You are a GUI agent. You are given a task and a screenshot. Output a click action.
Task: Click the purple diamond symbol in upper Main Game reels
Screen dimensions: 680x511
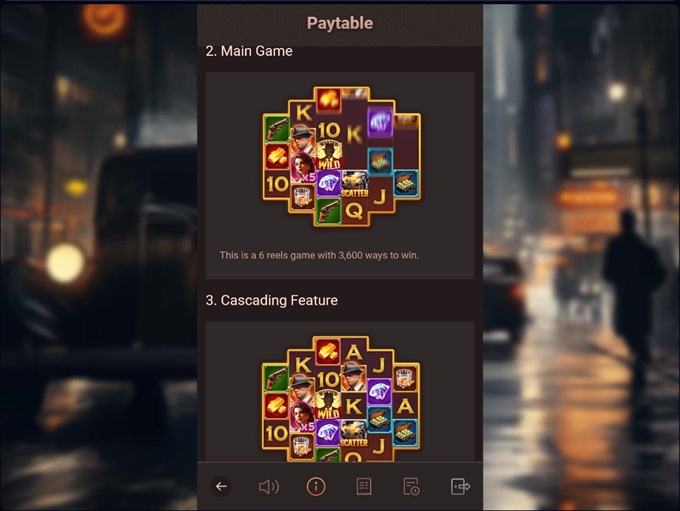pos(380,122)
